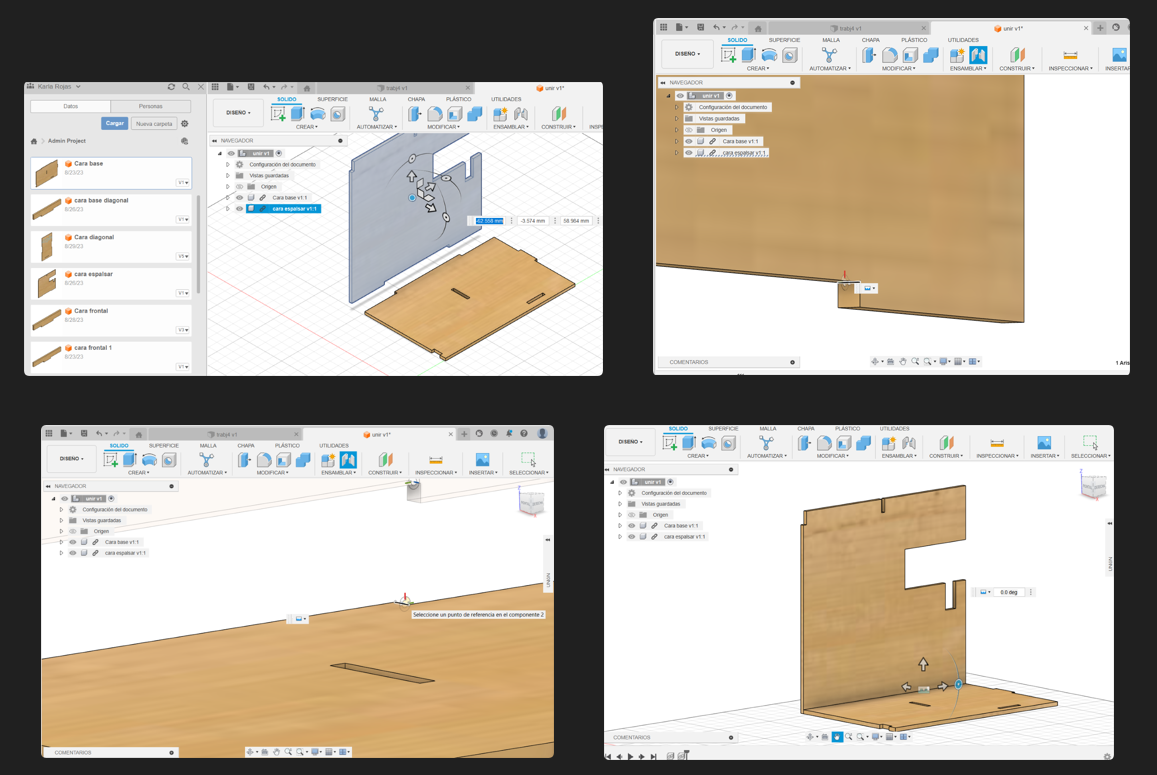The height and width of the screenshot is (775, 1157).
Task: Pick the Hole tool in the data-panel window
Action: pos(338,114)
